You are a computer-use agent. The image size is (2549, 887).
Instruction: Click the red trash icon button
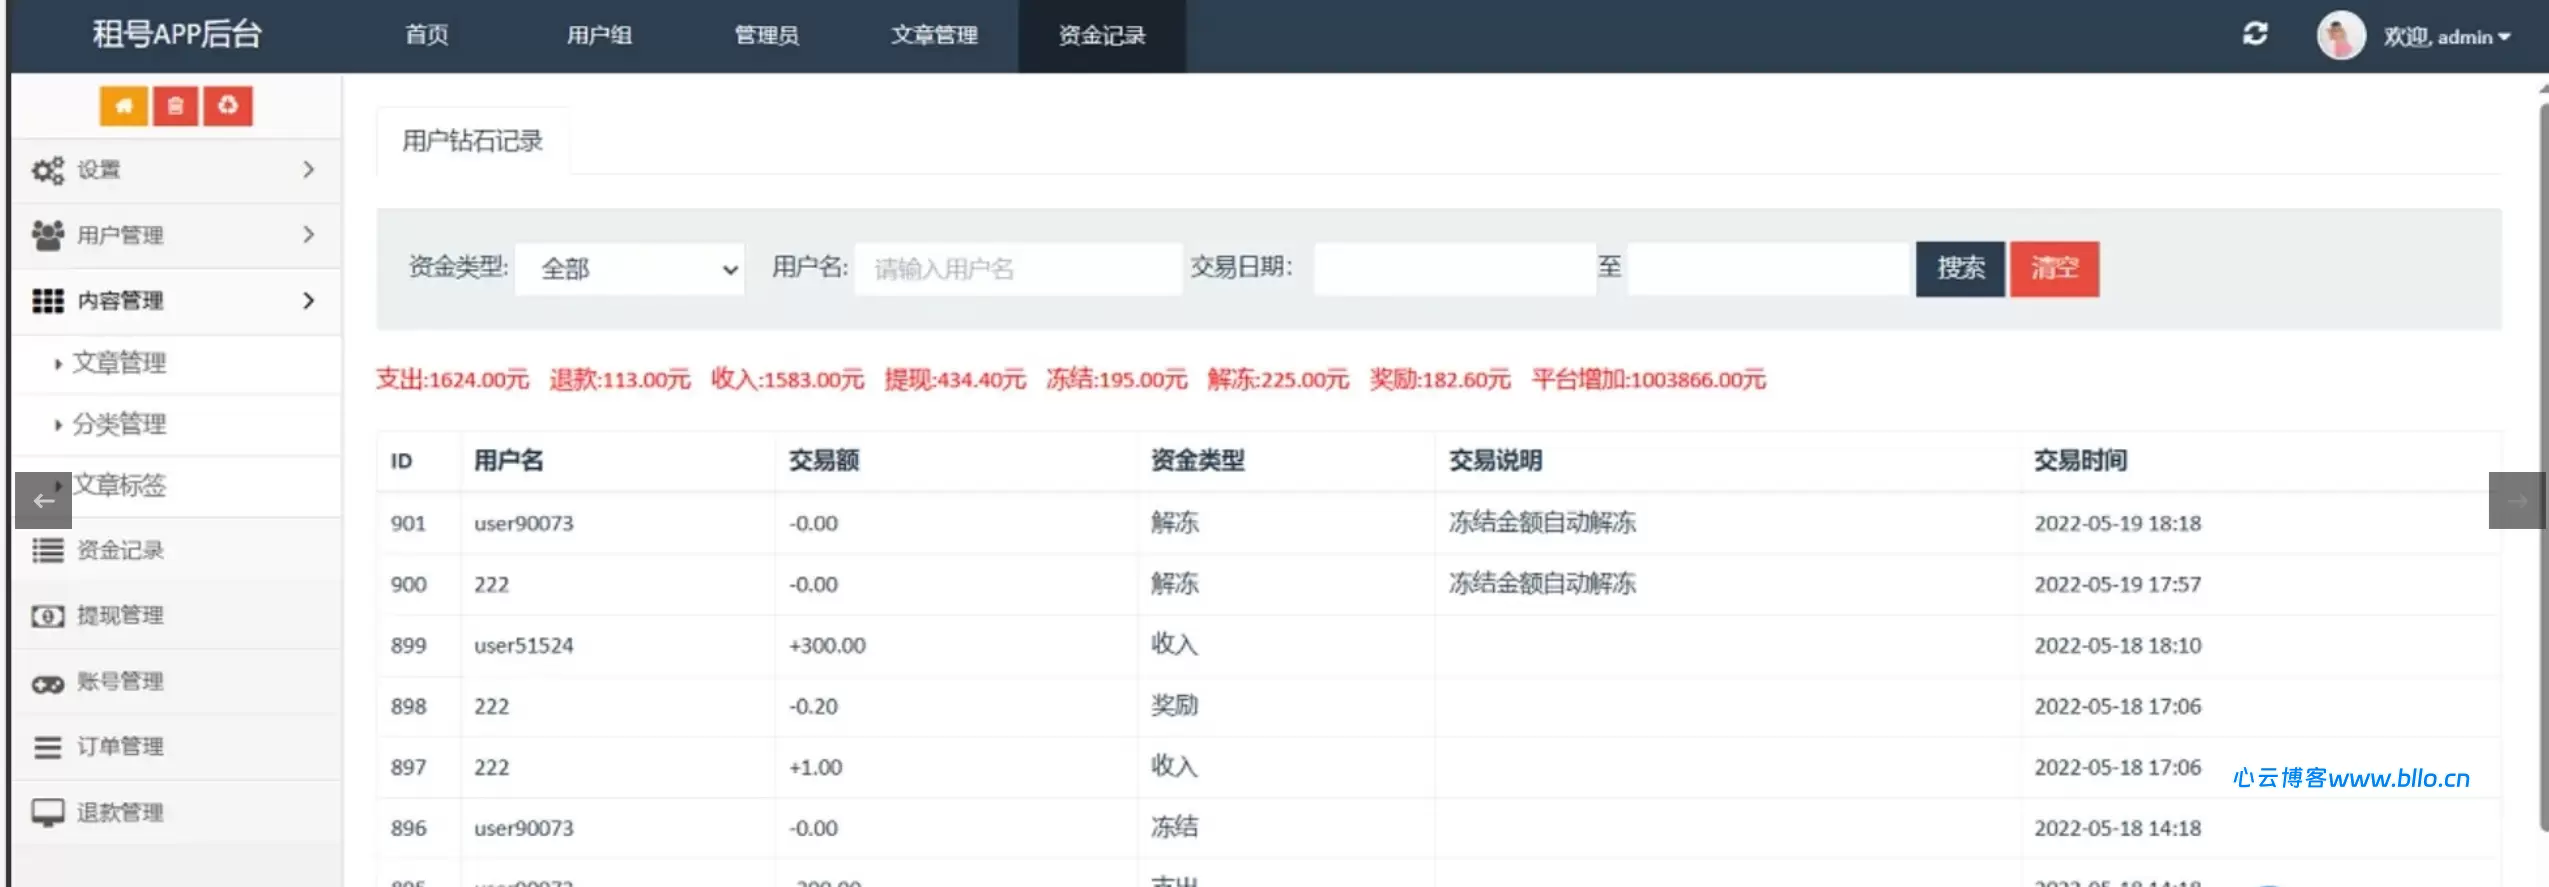[x=176, y=106]
